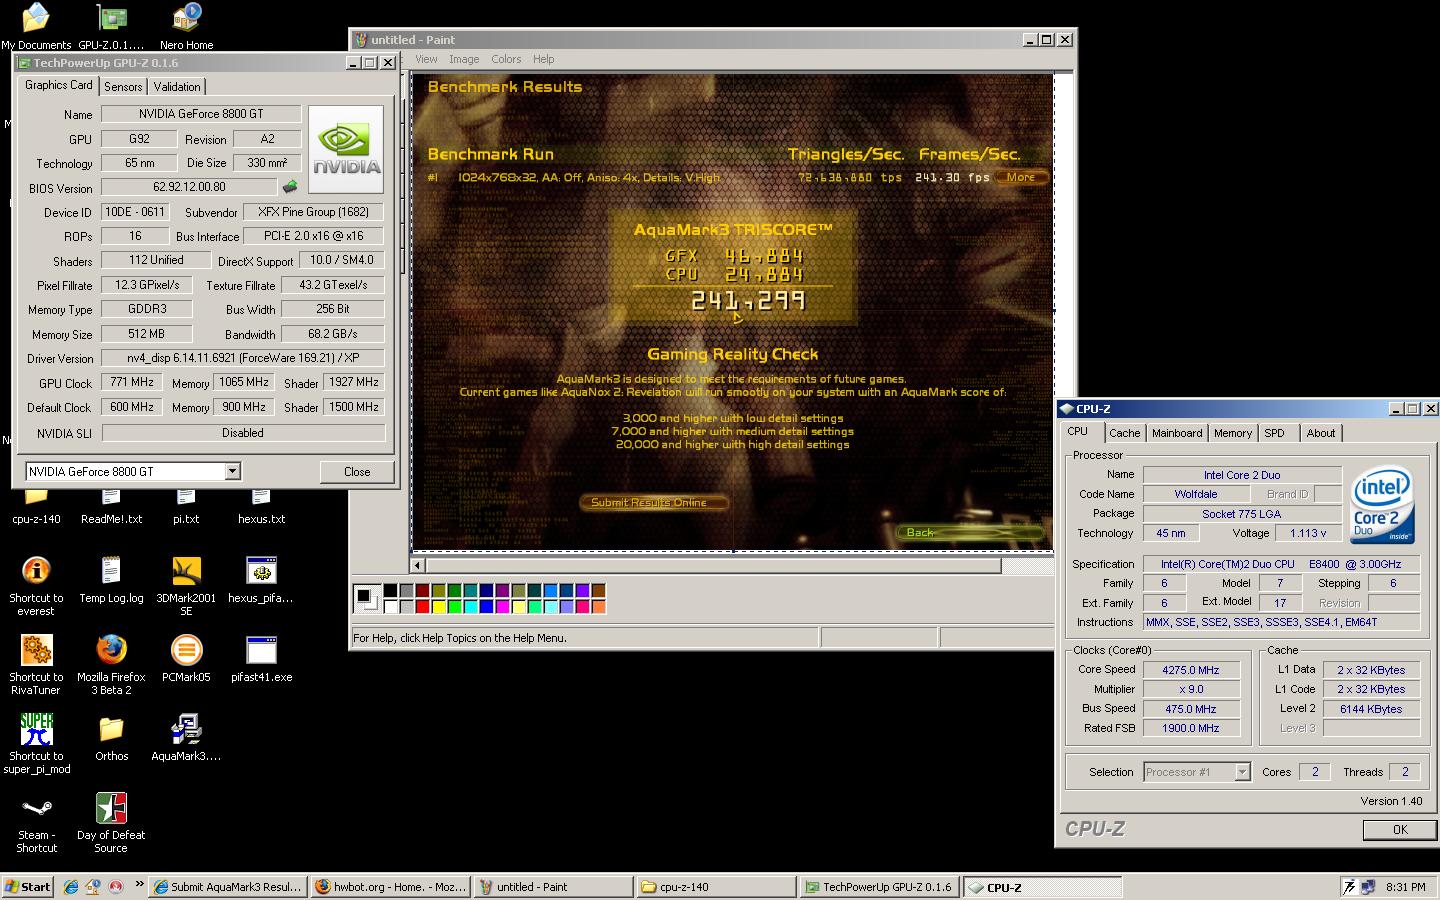
Task: Launch Day of Defeat Source icon
Action: [x=111, y=824]
